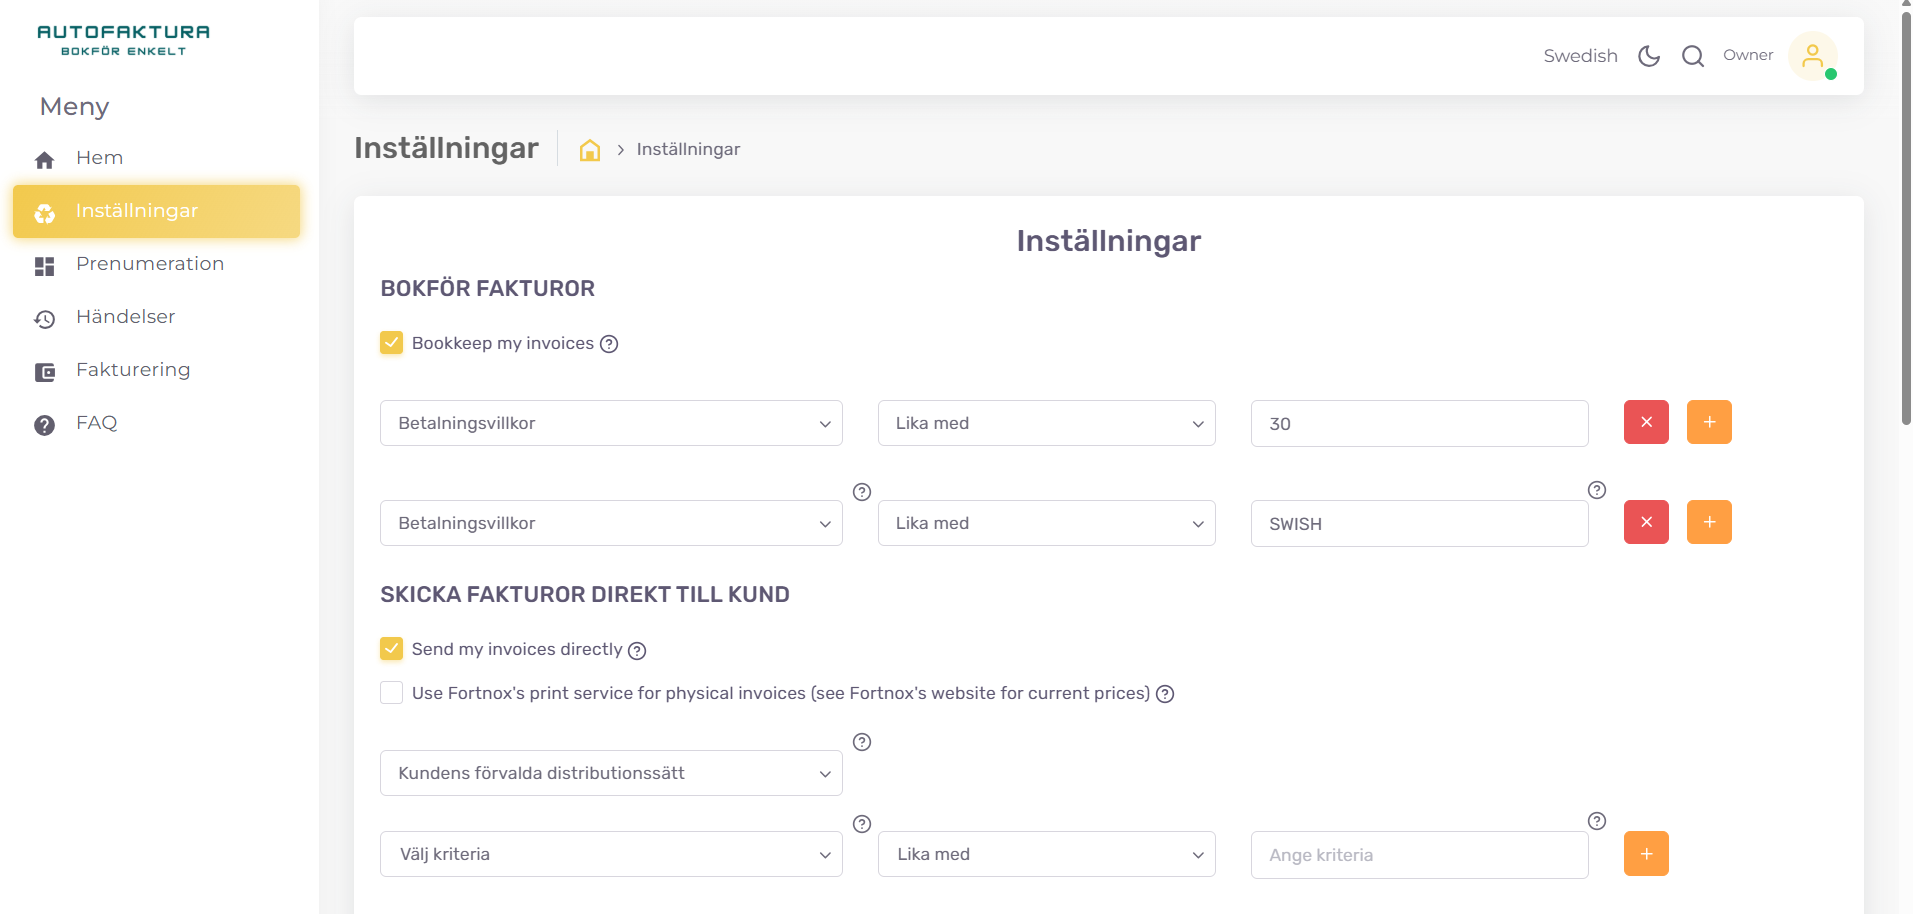Open the Owner profile avatar
The width and height of the screenshot is (1913, 914).
tap(1813, 56)
